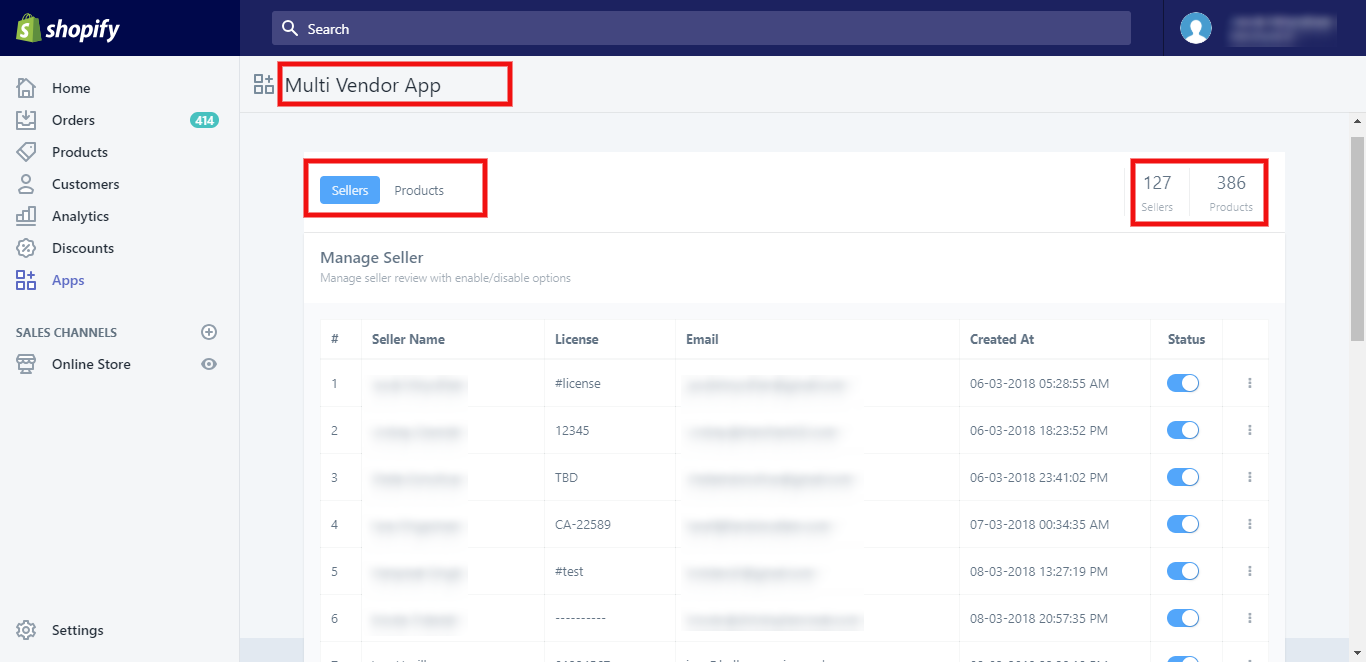1366x662 pixels.
Task: View online store via eye icon
Action: (209, 364)
